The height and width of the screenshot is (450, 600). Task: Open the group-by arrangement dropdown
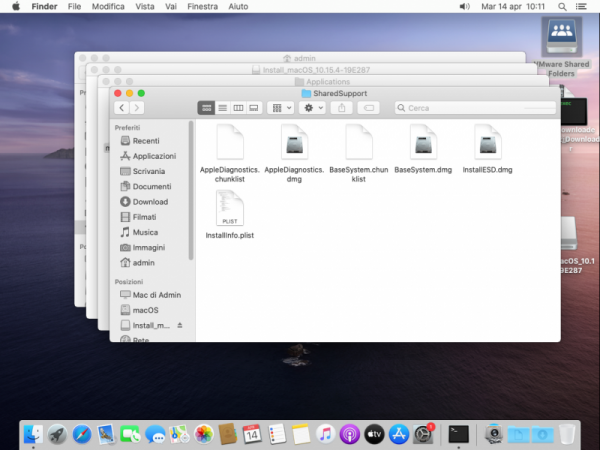280,108
